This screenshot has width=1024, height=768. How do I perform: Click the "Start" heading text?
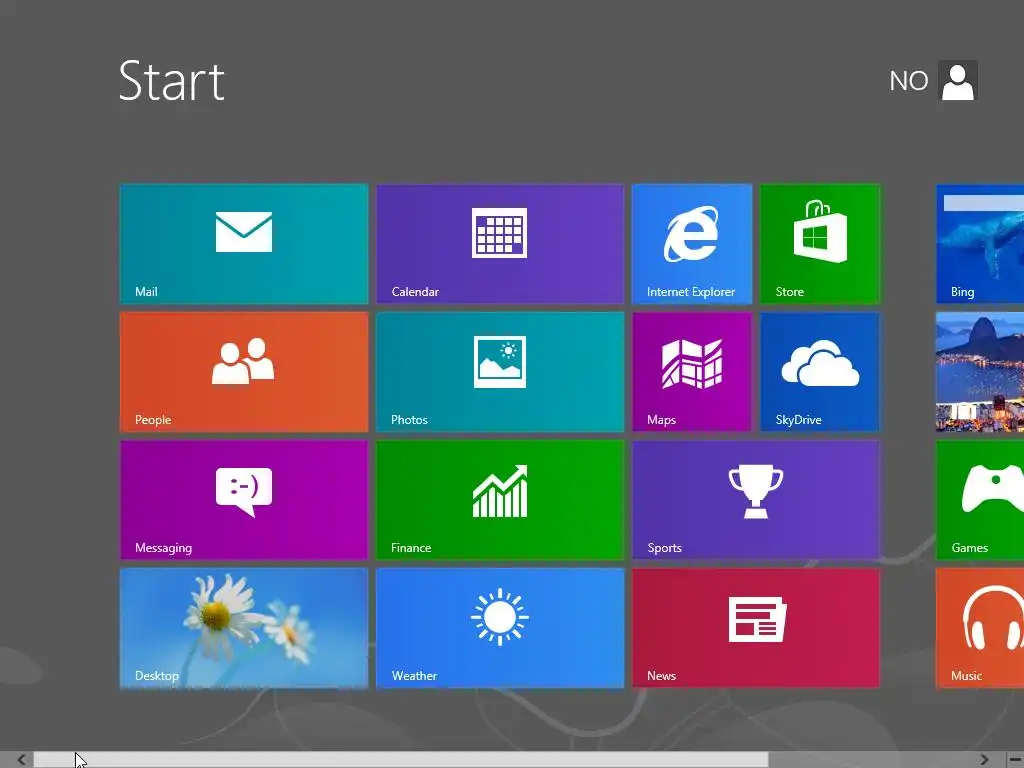(x=172, y=81)
